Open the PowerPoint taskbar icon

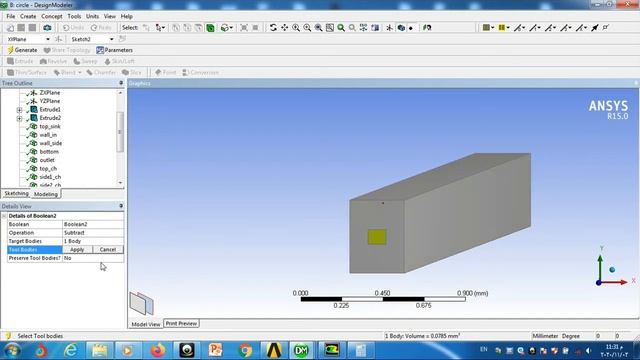(x=215, y=350)
